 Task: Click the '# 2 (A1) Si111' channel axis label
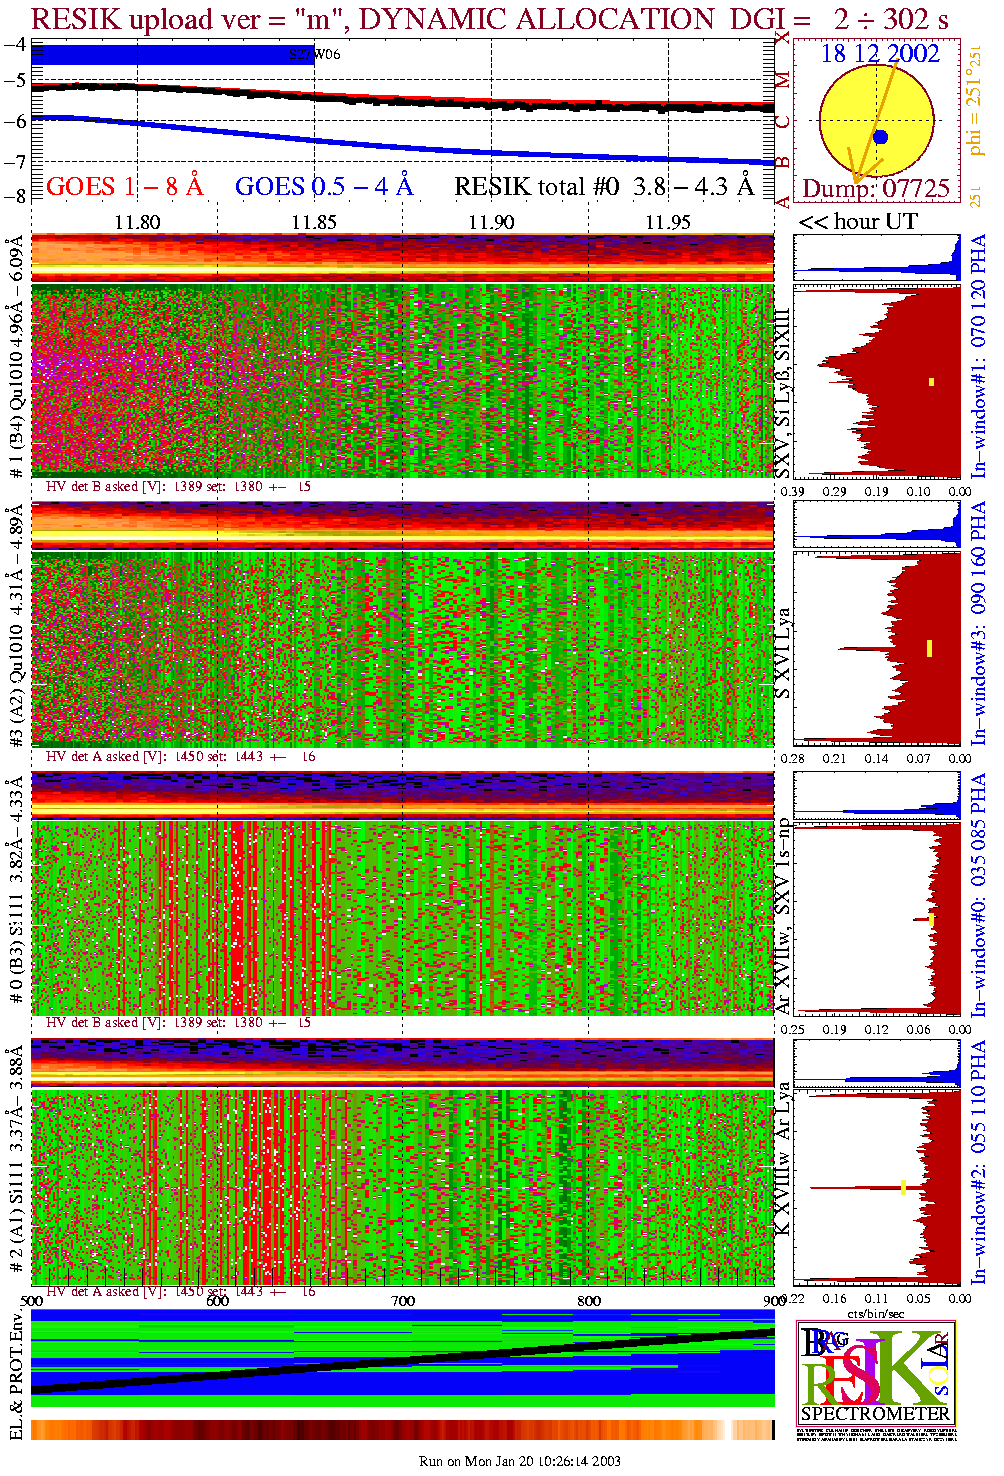point(17,1213)
